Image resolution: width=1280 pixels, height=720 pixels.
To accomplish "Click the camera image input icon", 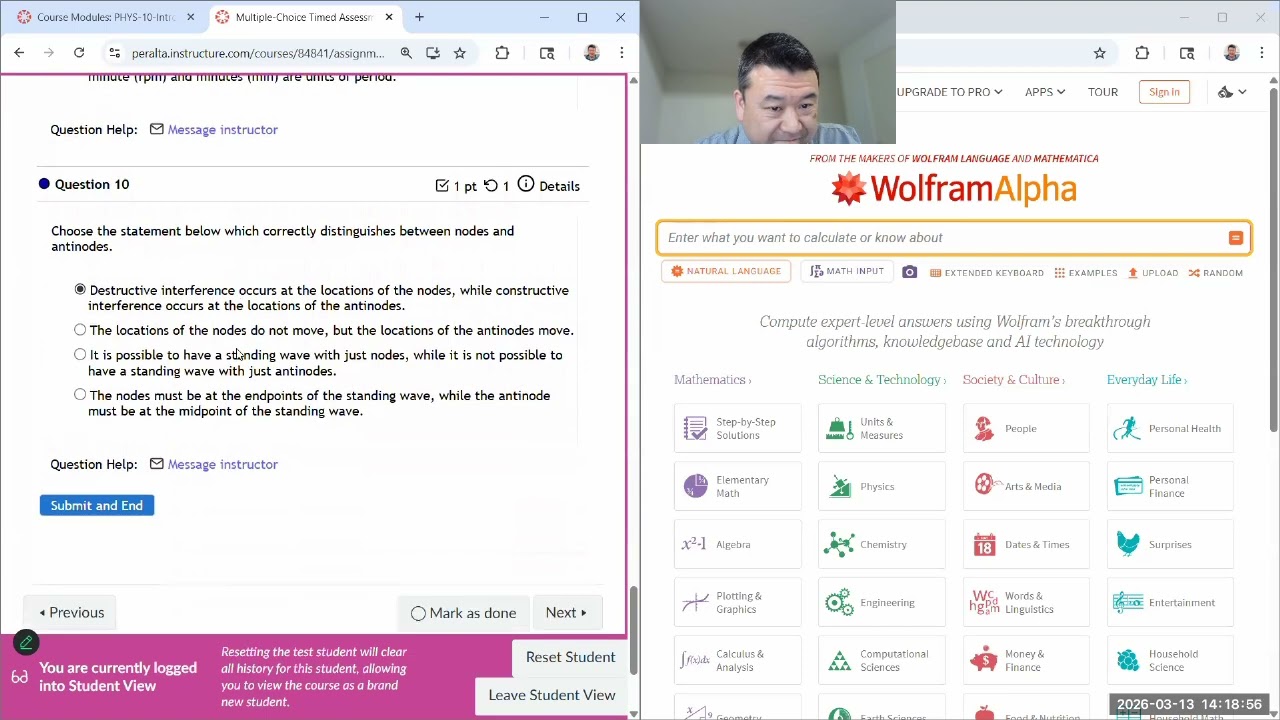I will pos(909,272).
